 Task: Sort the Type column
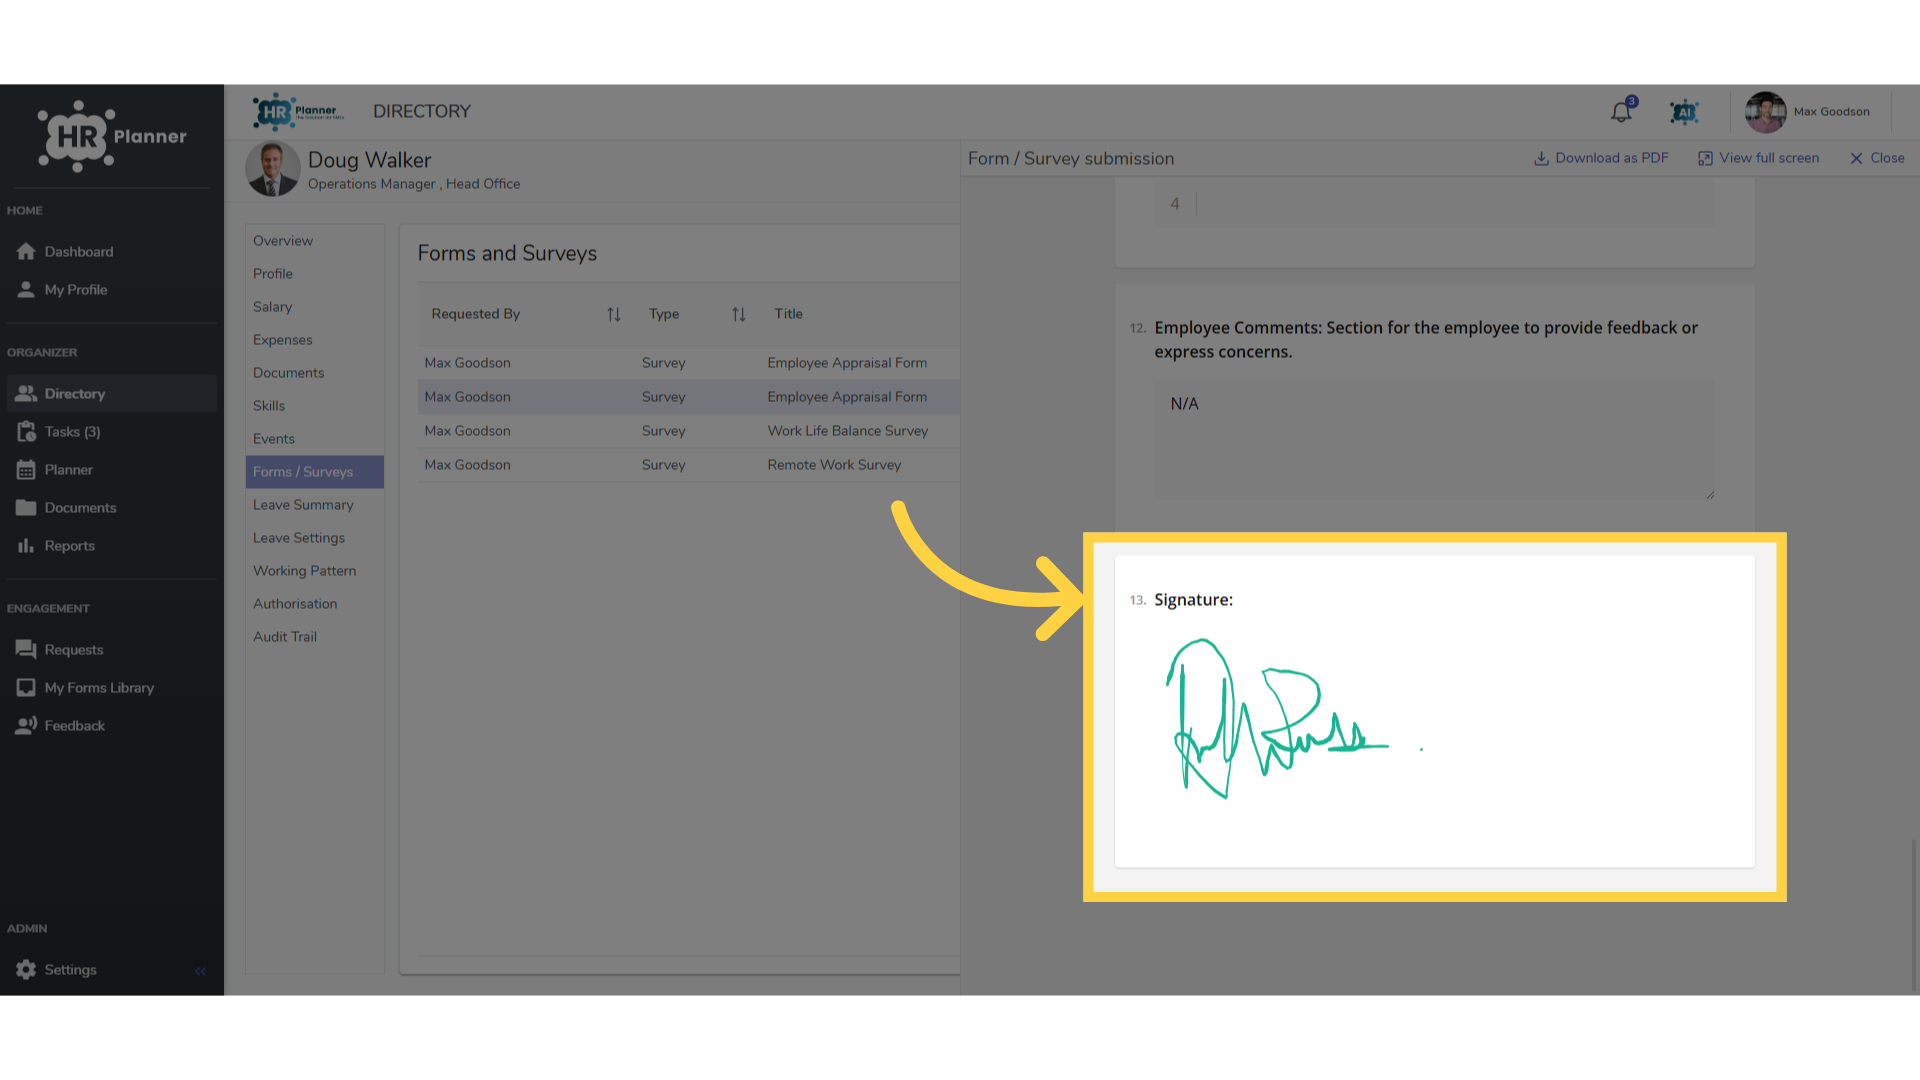pos(739,315)
